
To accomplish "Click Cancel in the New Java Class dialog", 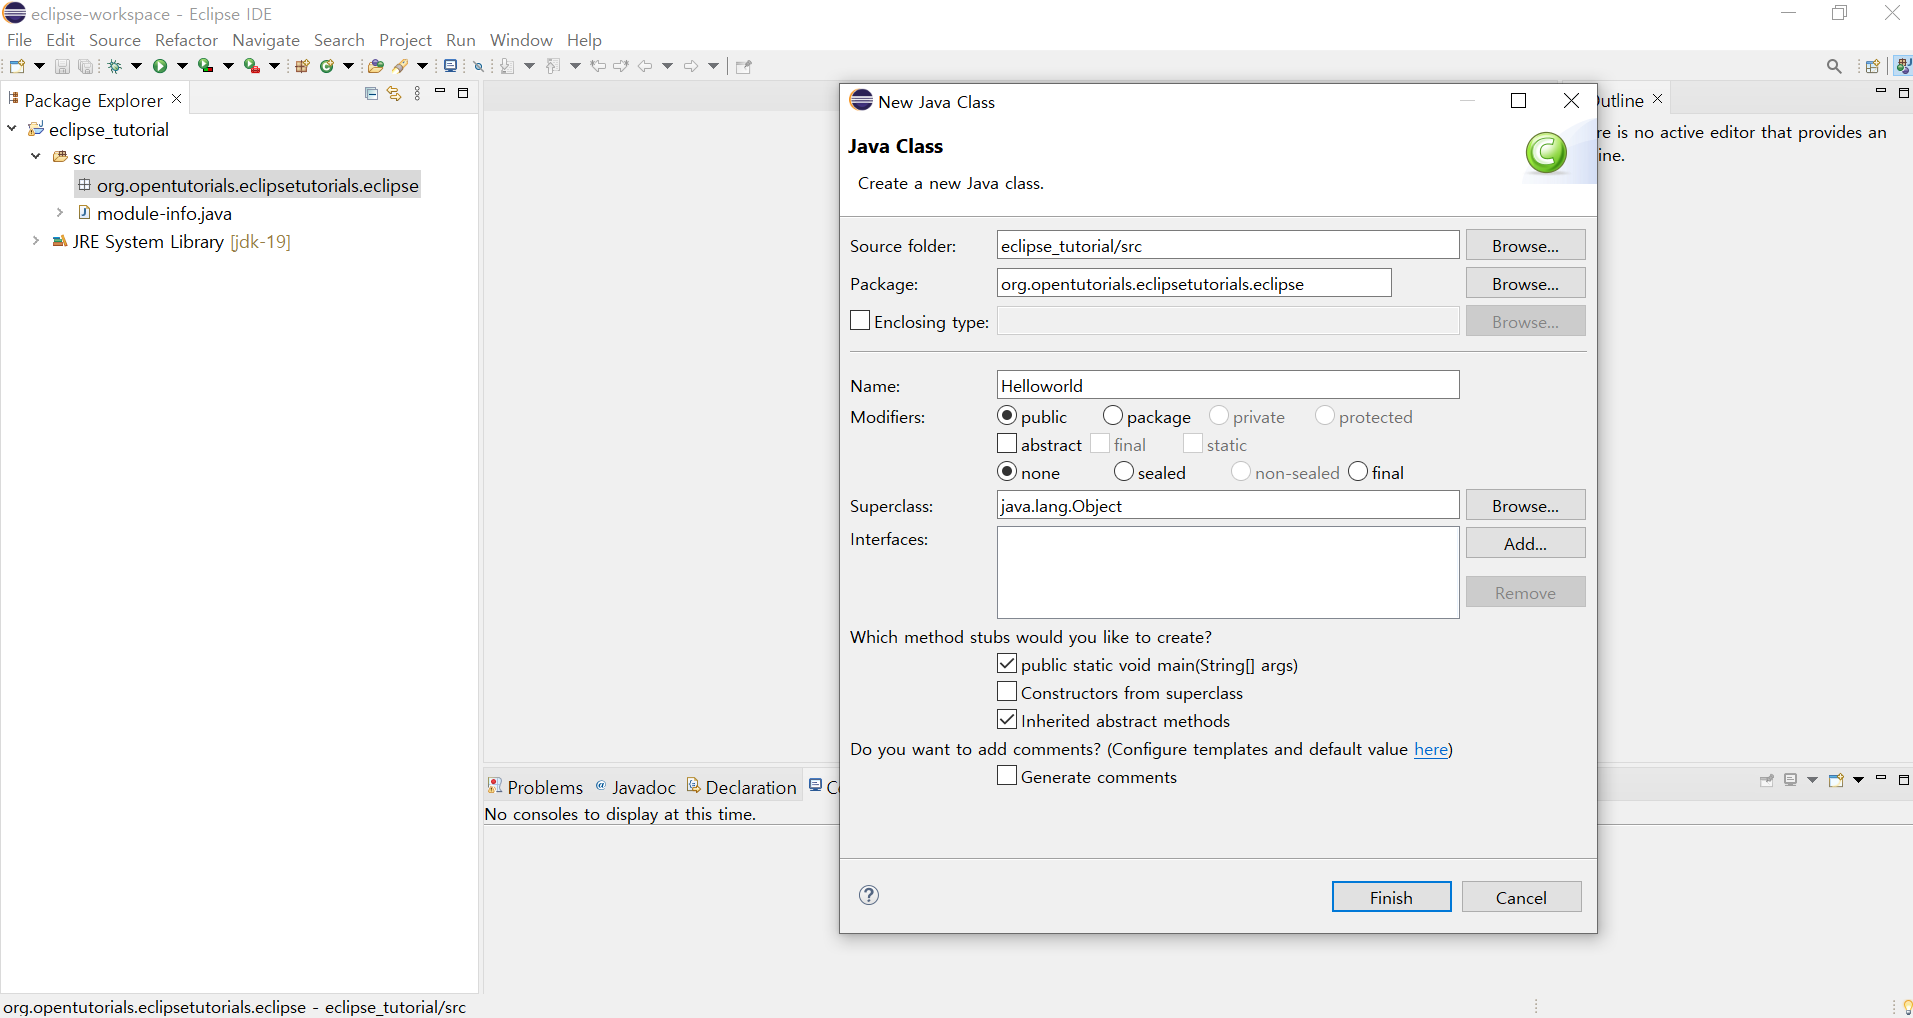I will coord(1521,897).
